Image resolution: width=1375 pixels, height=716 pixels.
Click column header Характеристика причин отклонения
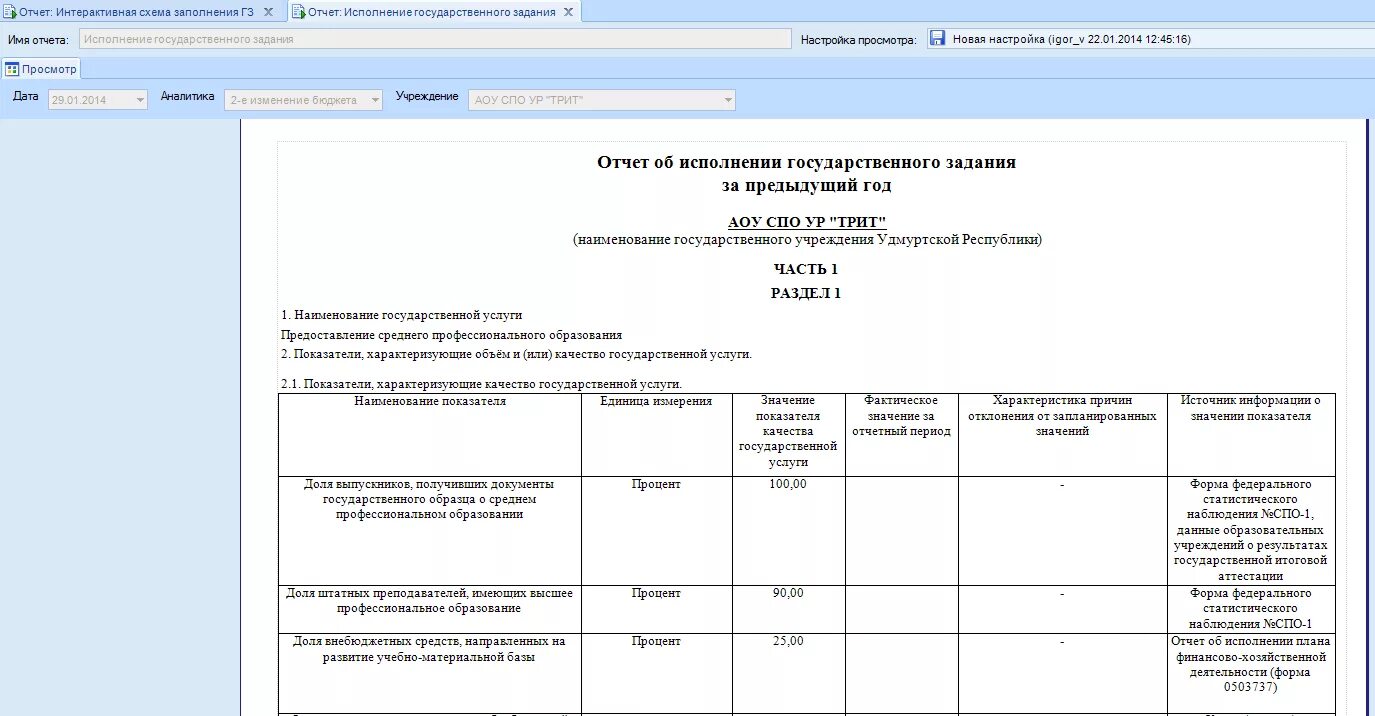click(x=1062, y=416)
